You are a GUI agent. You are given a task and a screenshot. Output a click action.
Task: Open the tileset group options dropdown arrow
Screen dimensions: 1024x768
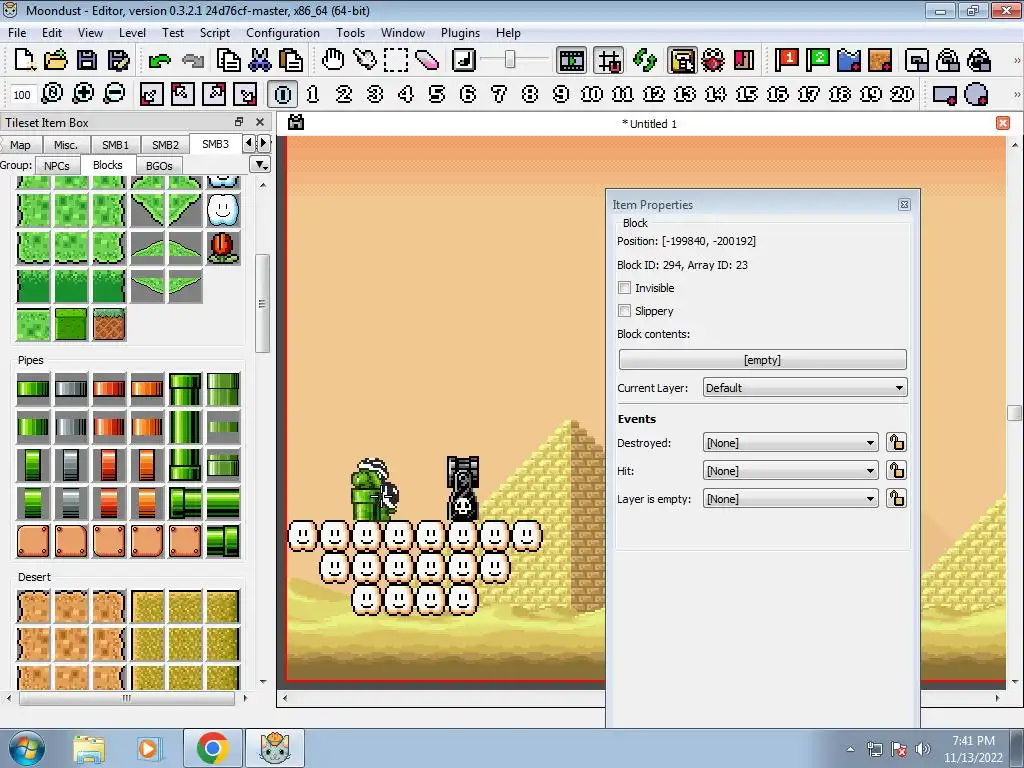(x=261, y=165)
